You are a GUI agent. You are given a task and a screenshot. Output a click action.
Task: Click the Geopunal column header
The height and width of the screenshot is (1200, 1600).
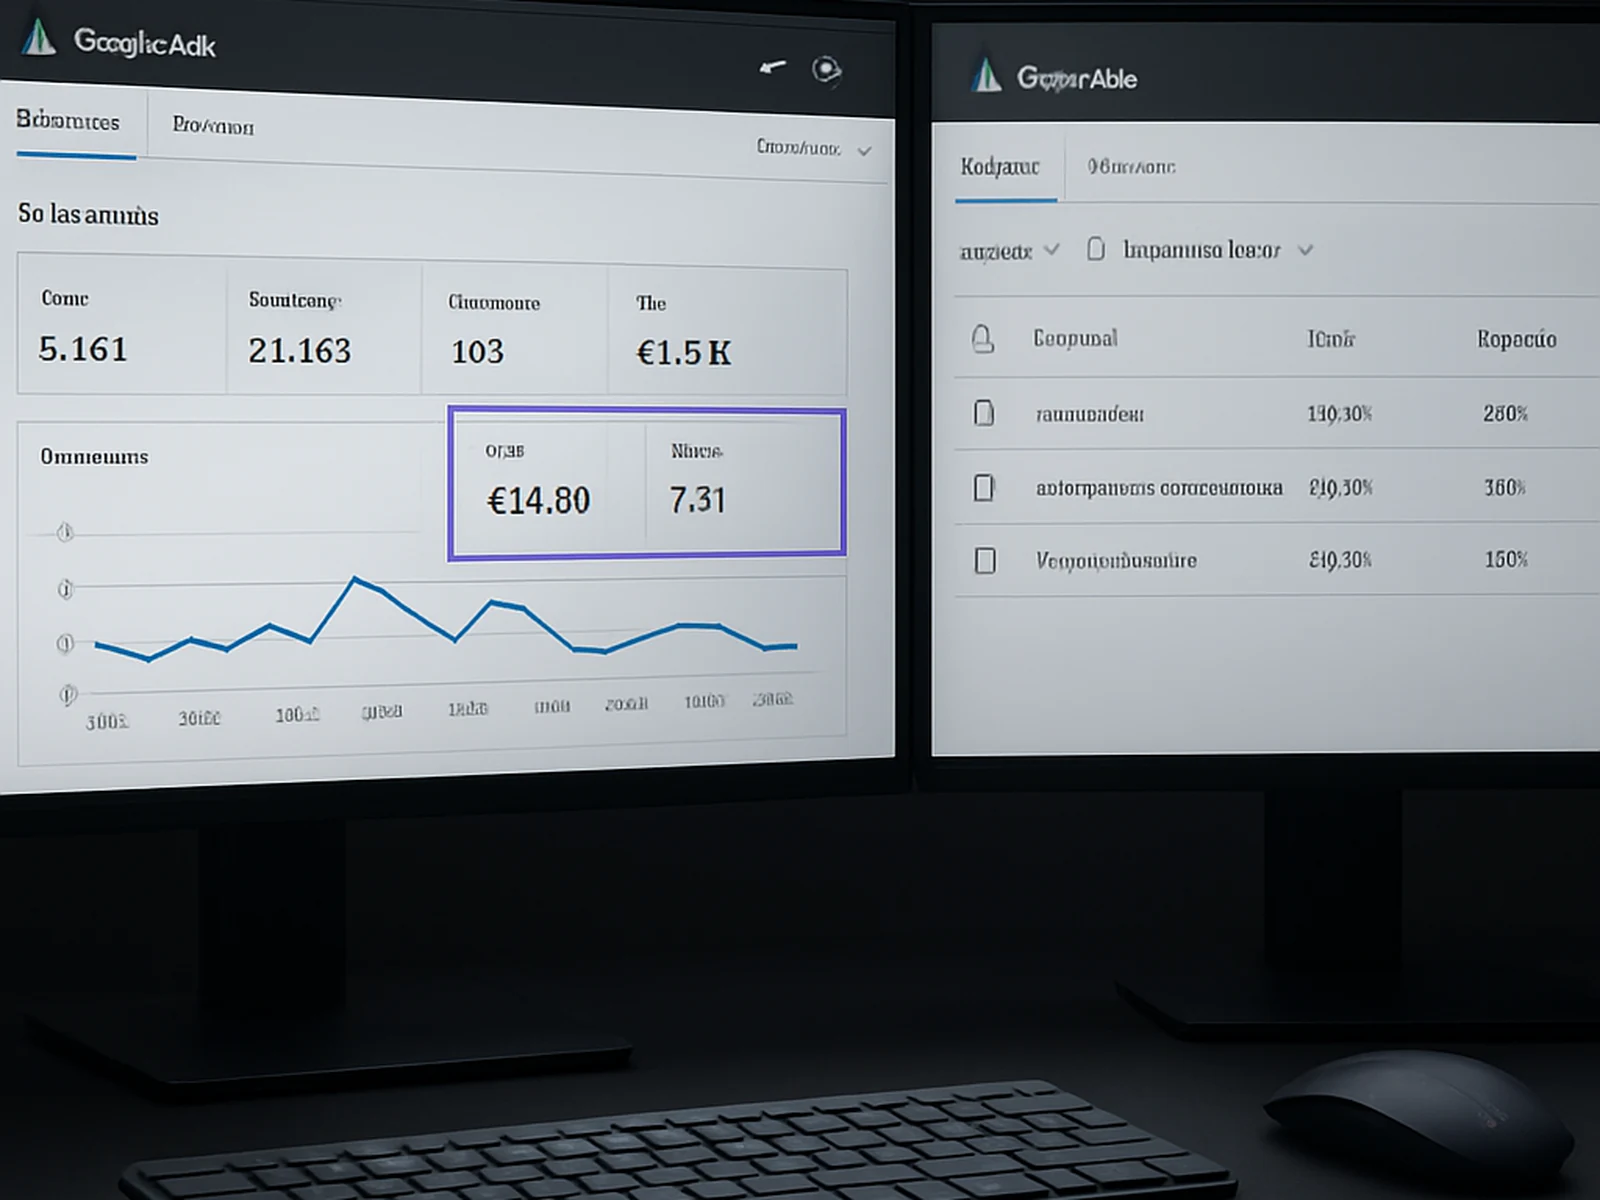(x=1075, y=339)
